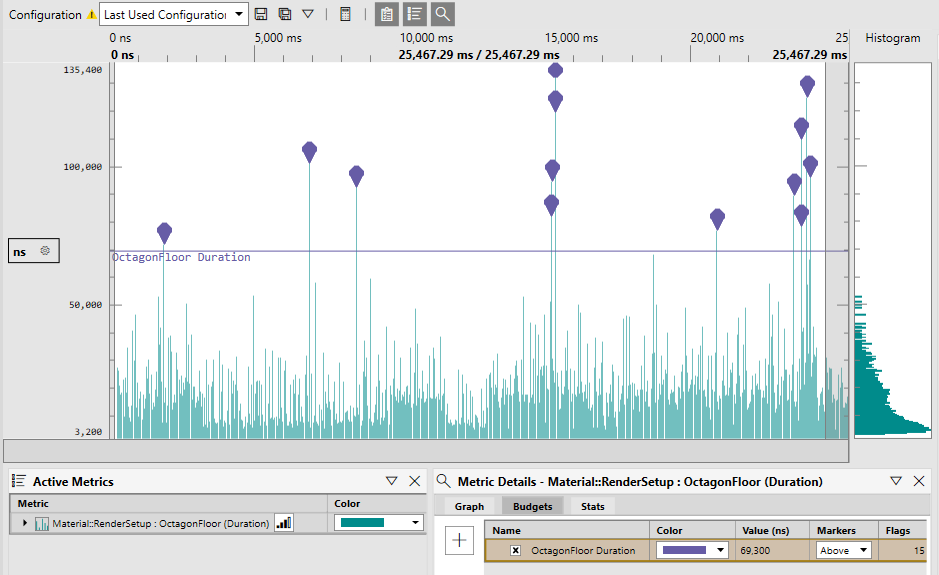The image size is (939, 575).
Task: Toggle the Metric Details magnifier icon
Action: pos(443,14)
